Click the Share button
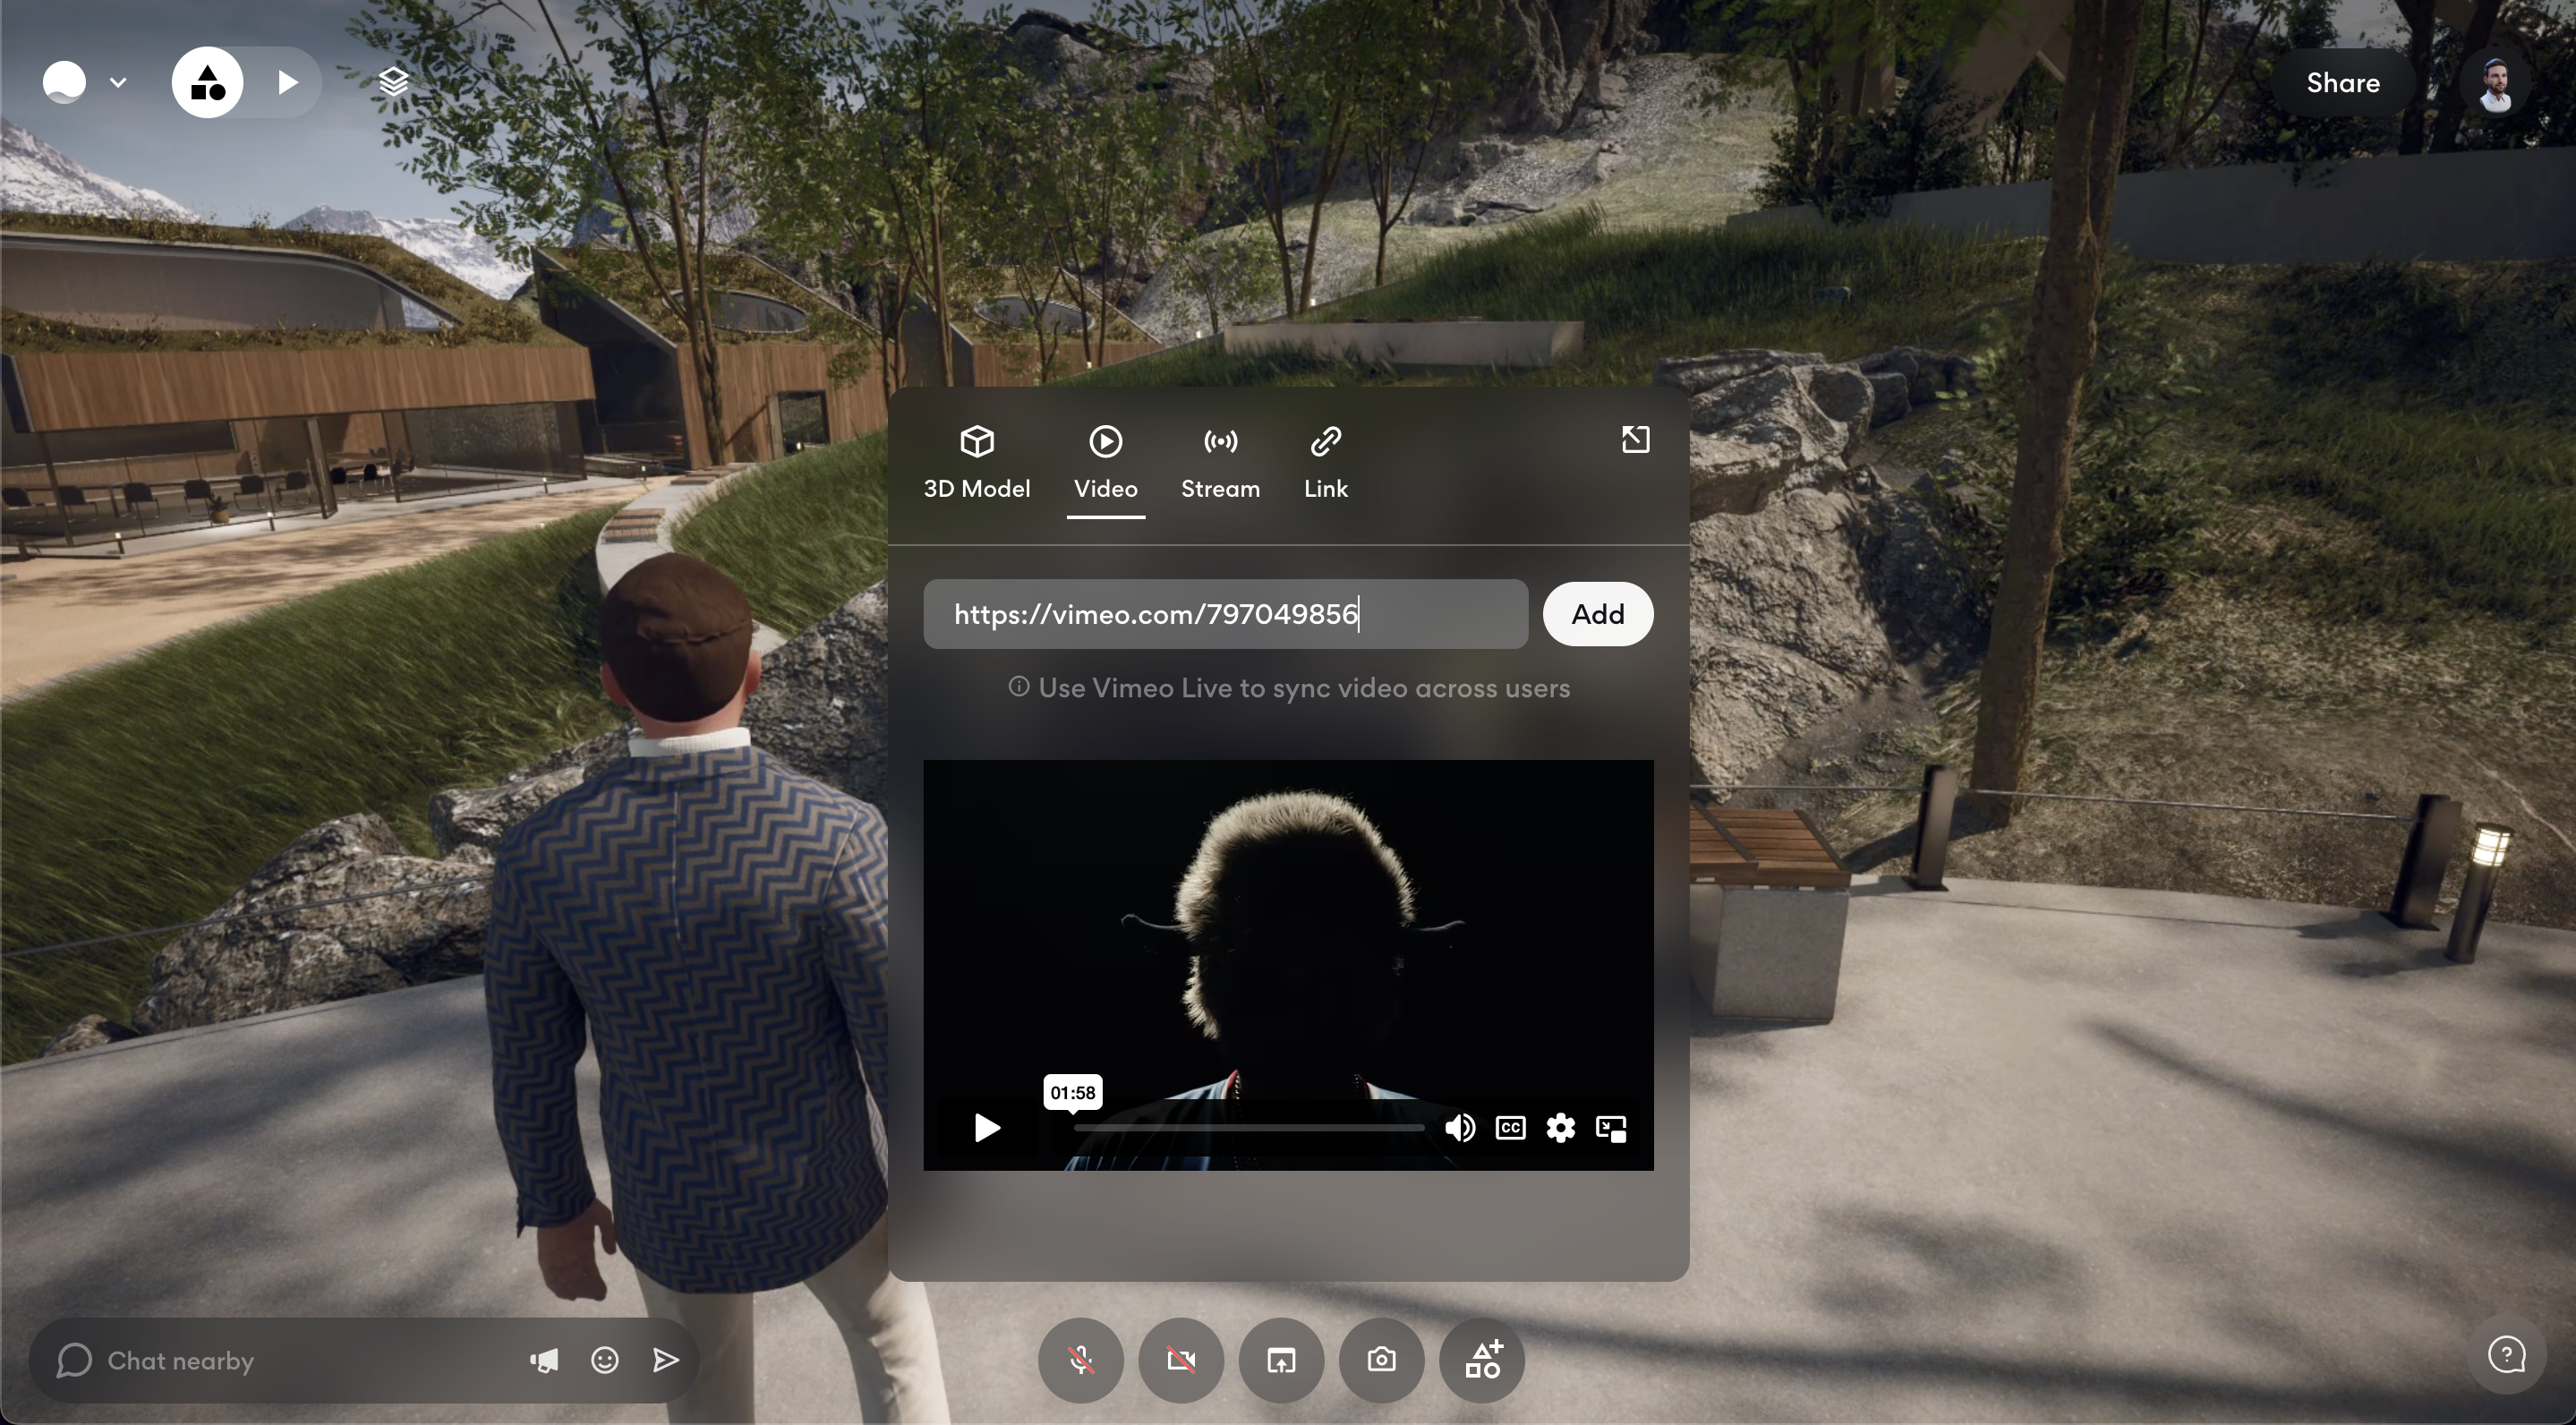The height and width of the screenshot is (1425, 2576). [x=2342, y=83]
